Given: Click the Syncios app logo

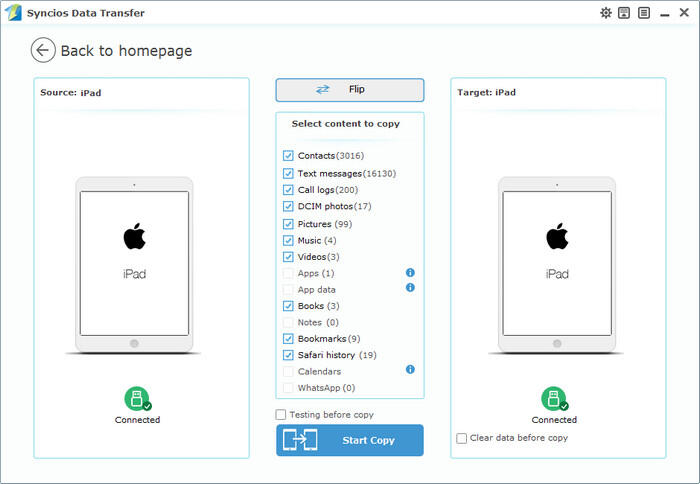Looking at the screenshot, I should 13,13.
